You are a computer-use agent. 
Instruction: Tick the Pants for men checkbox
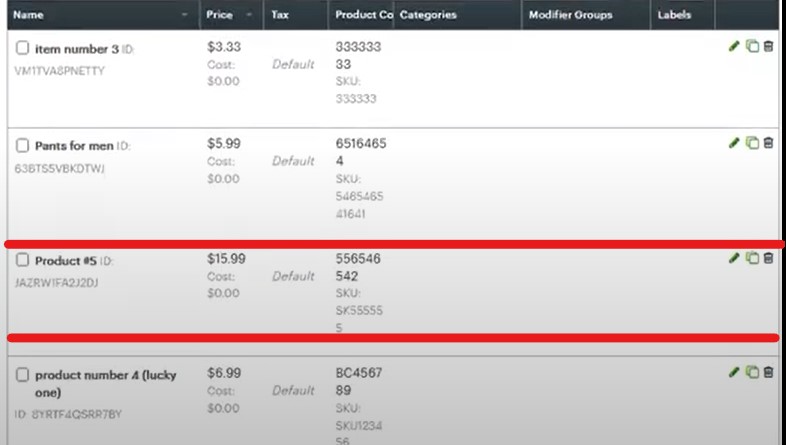23,145
